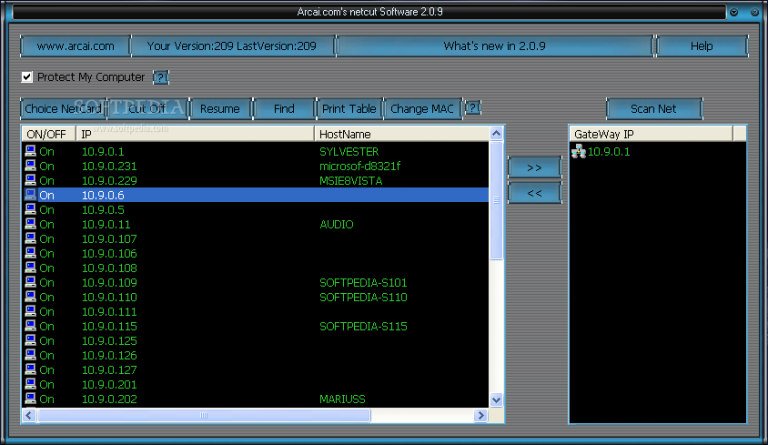Click the question mark icon after Change MAC

473,108
